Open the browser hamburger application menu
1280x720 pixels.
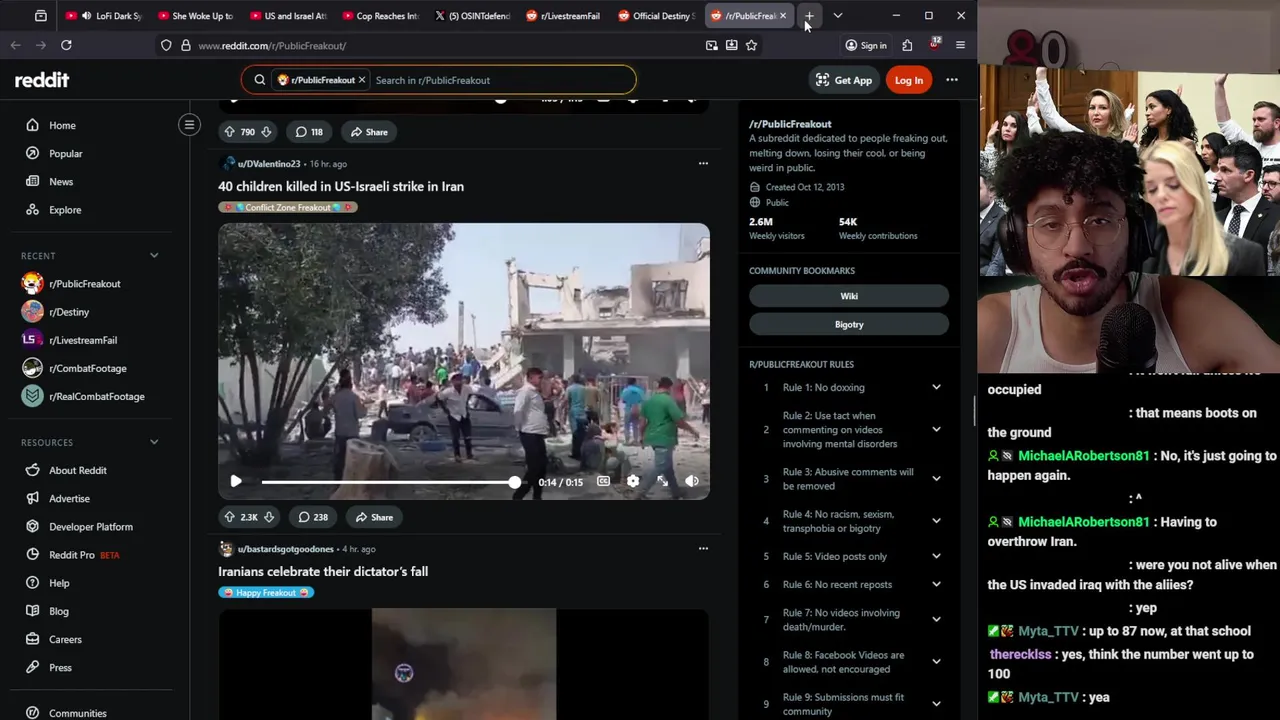pyautogui.click(x=960, y=45)
